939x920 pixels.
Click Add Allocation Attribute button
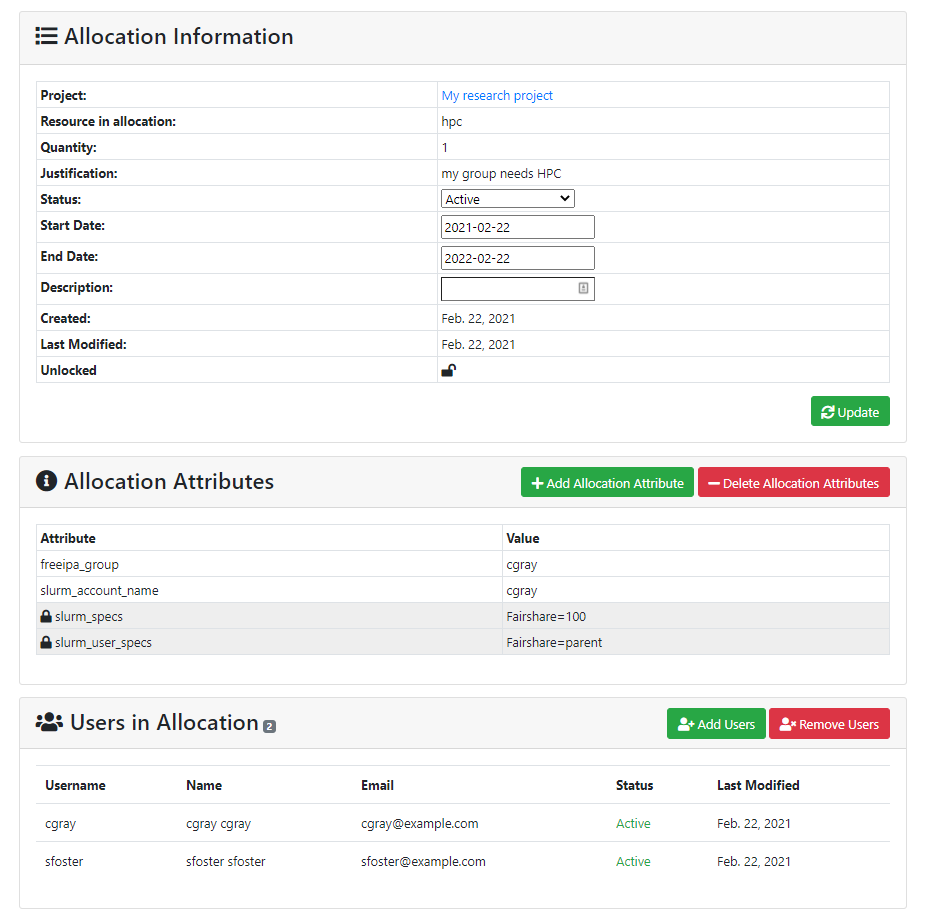[607, 483]
